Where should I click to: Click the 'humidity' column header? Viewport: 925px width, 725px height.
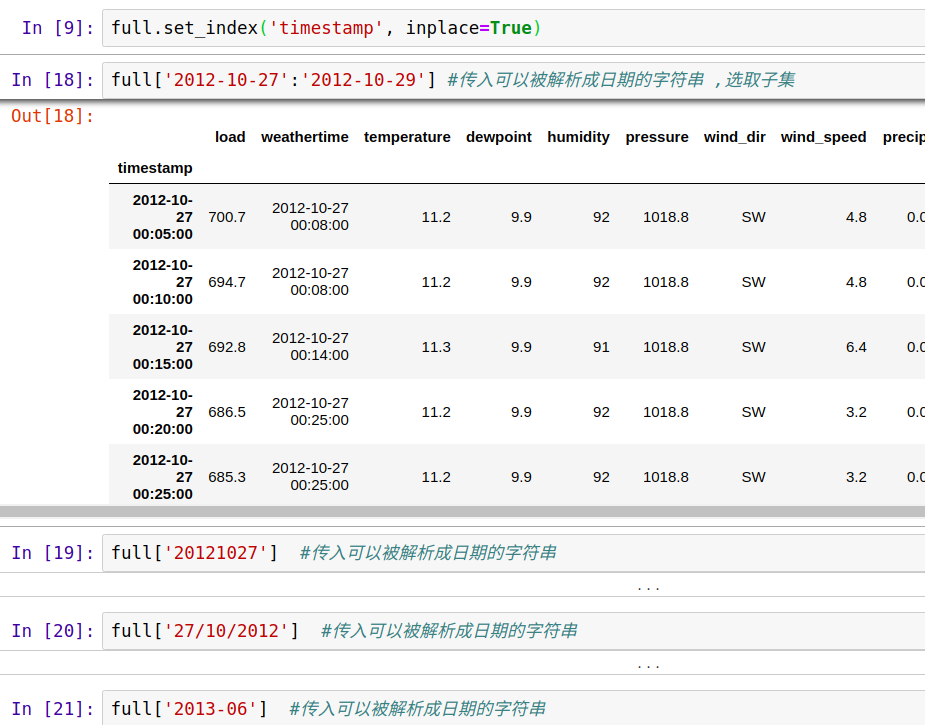point(578,137)
